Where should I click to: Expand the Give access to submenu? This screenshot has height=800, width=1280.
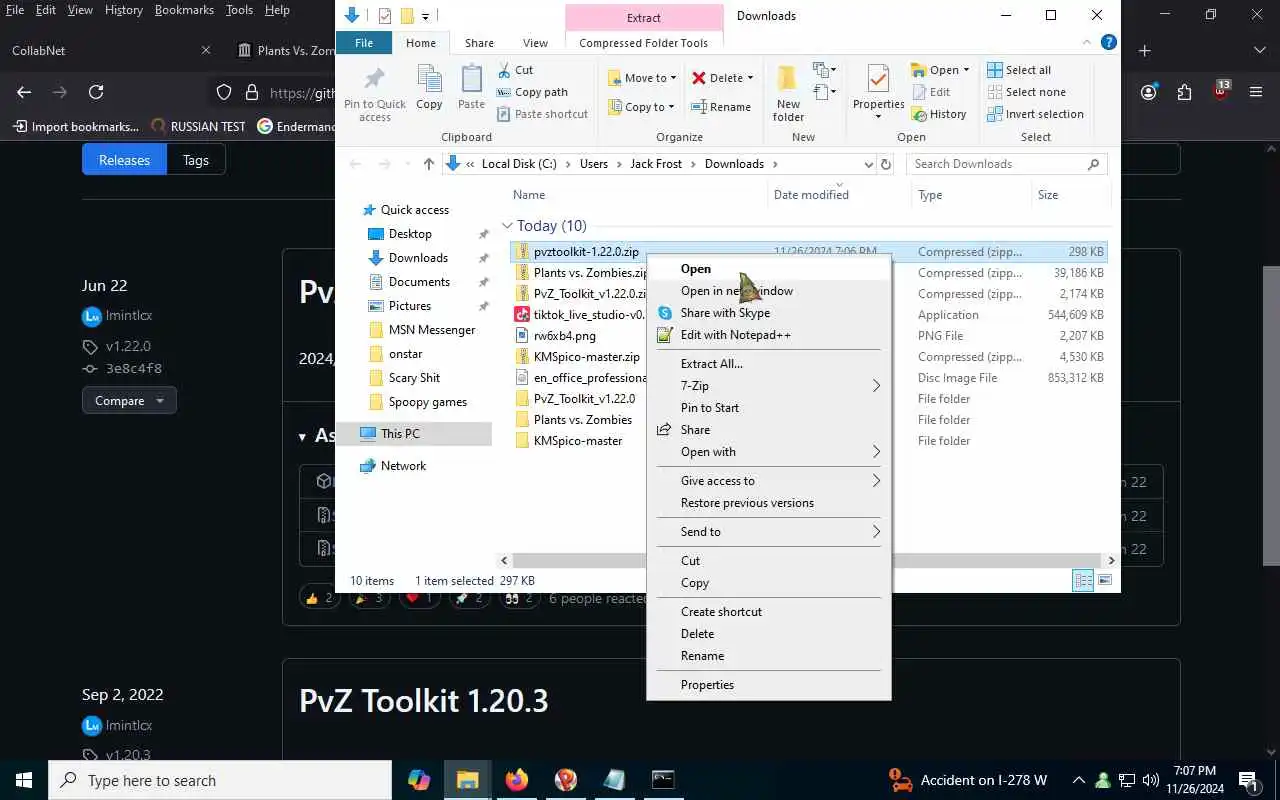[x=768, y=481]
